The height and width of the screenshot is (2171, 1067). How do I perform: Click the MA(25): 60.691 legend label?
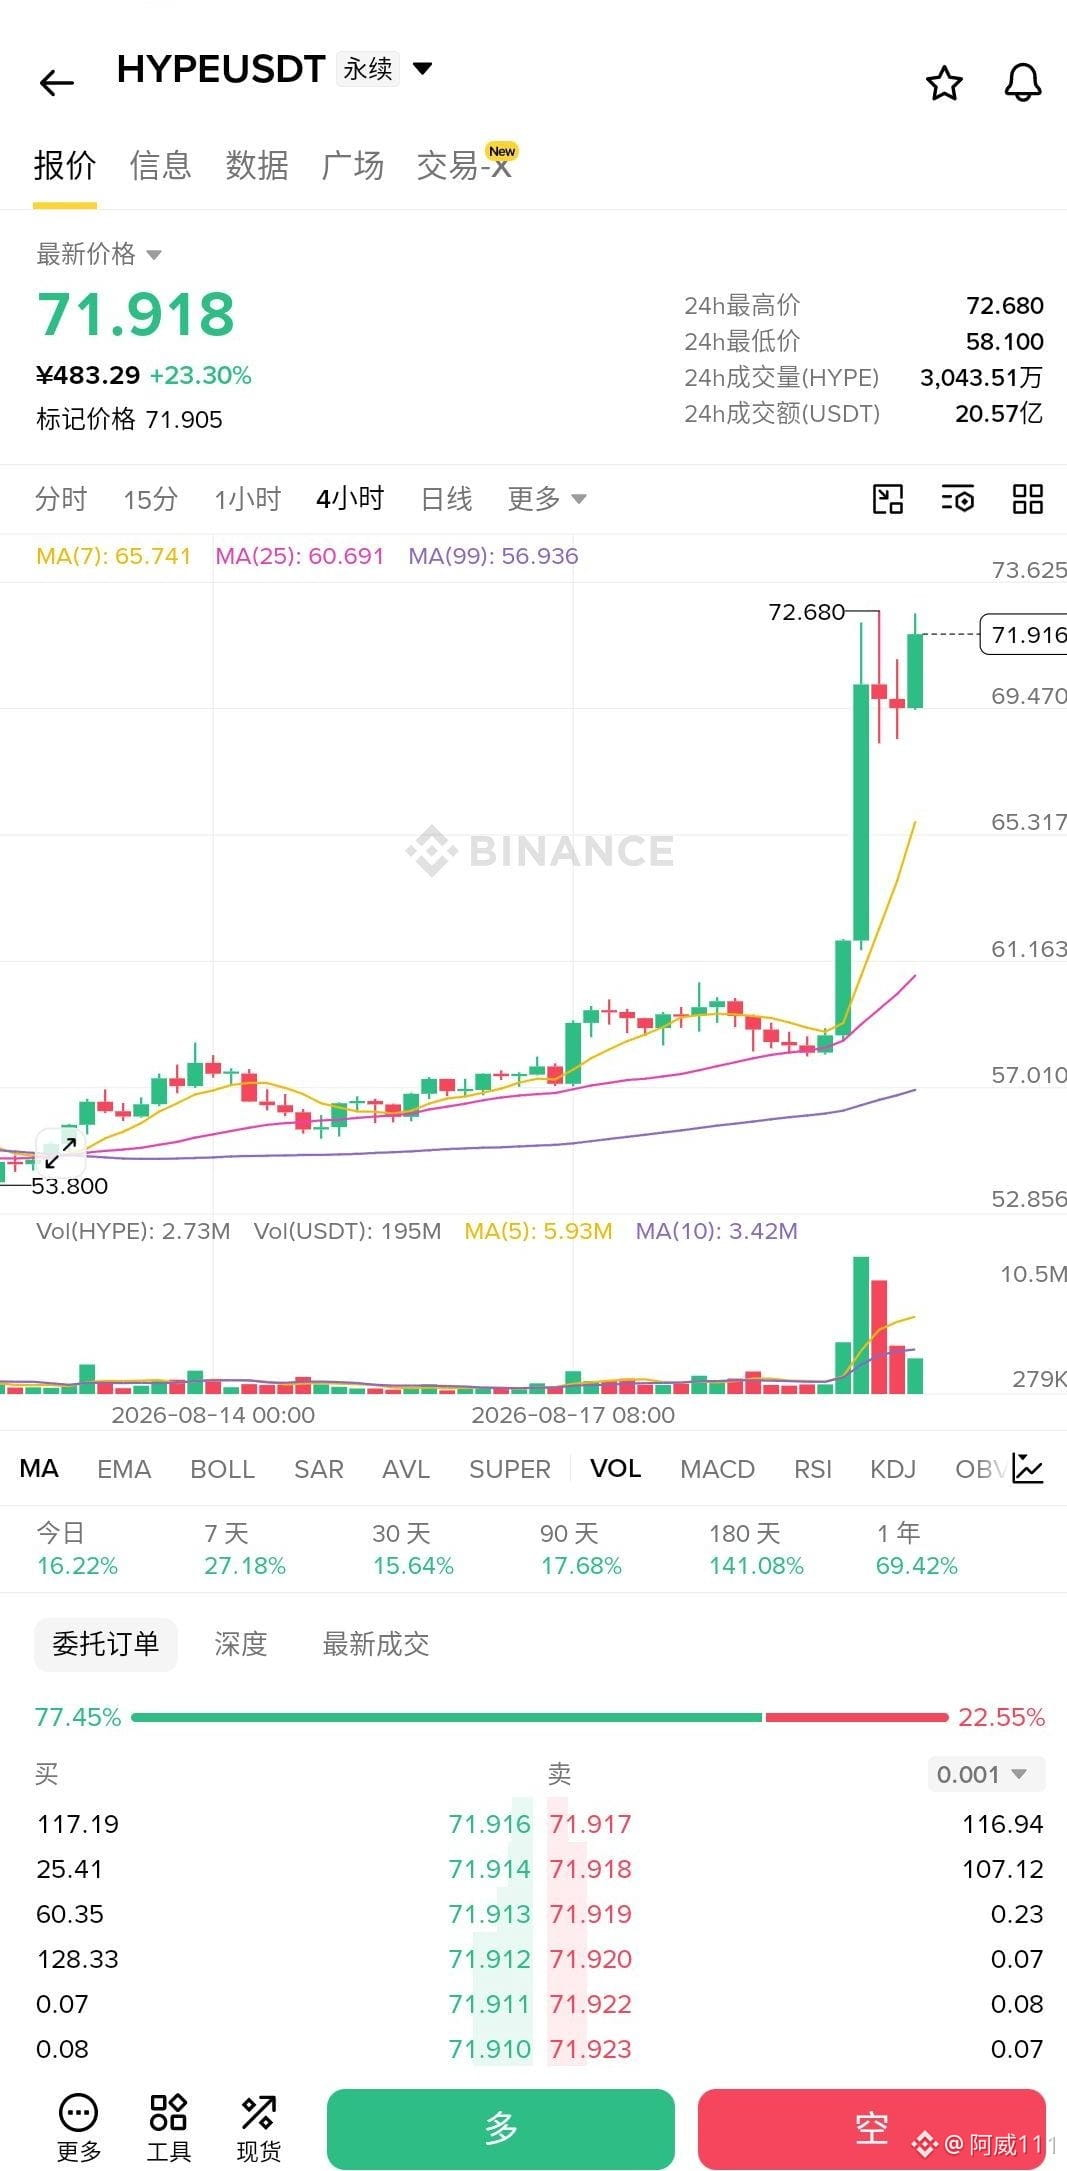click(299, 556)
